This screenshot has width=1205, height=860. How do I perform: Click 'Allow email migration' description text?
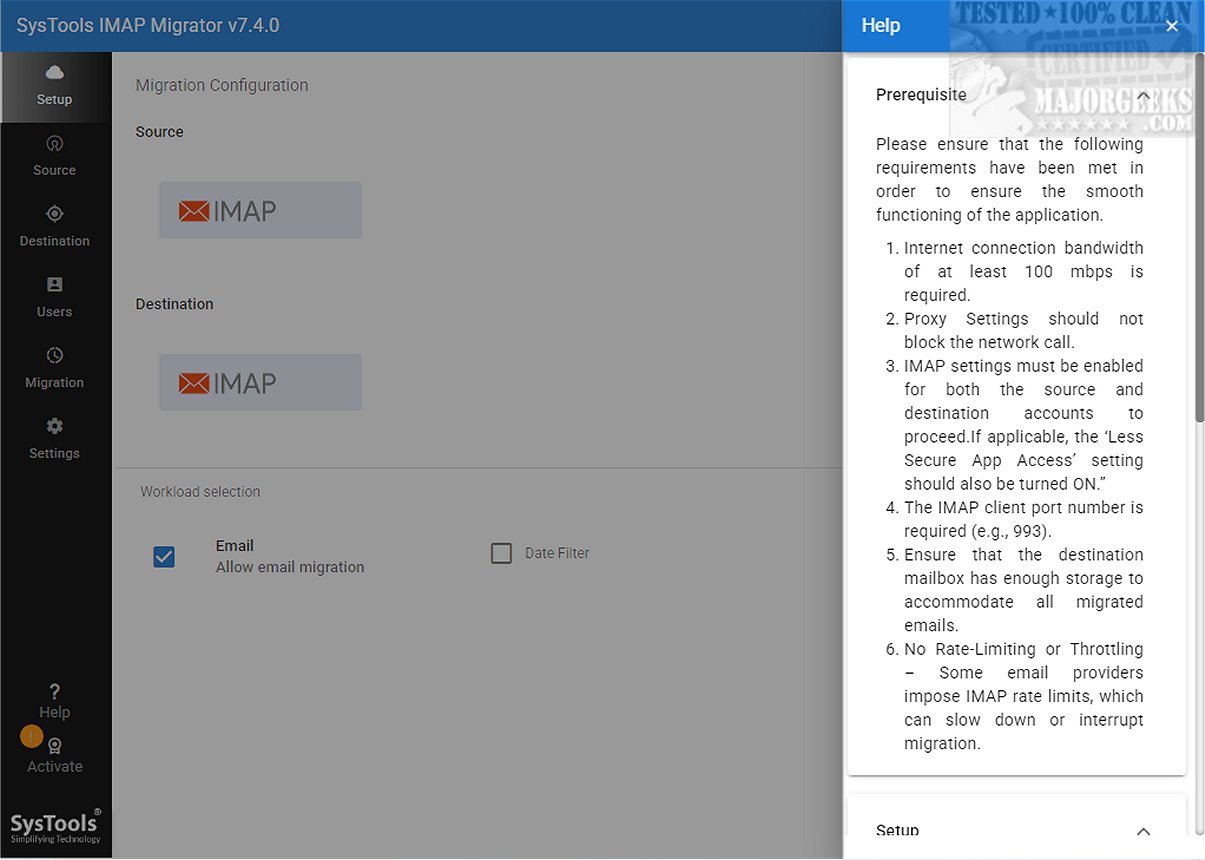click(x=290, y=567)
